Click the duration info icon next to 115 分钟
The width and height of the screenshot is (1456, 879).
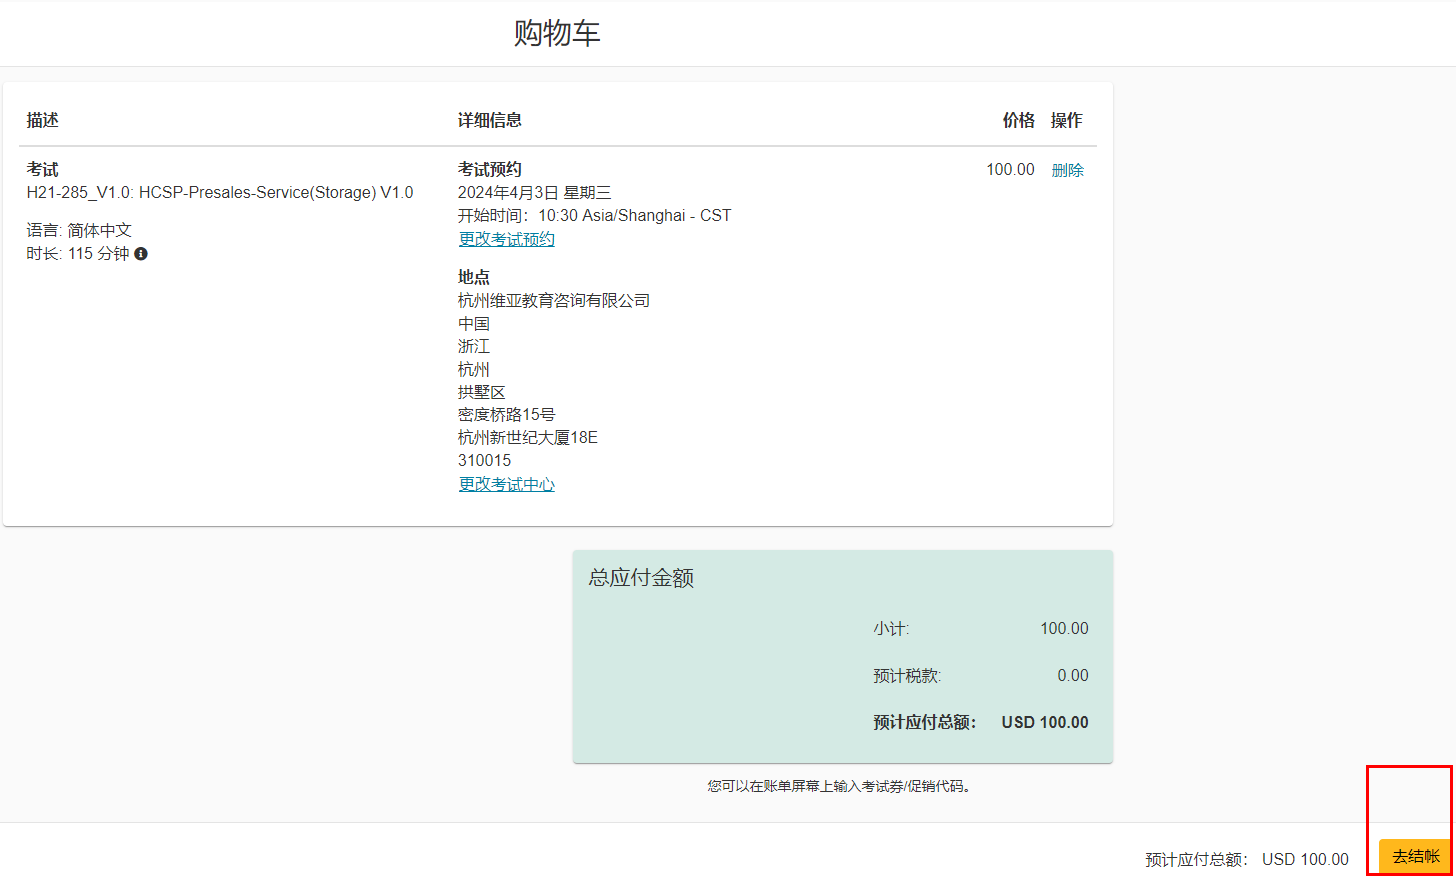click(x=141, y=254)
